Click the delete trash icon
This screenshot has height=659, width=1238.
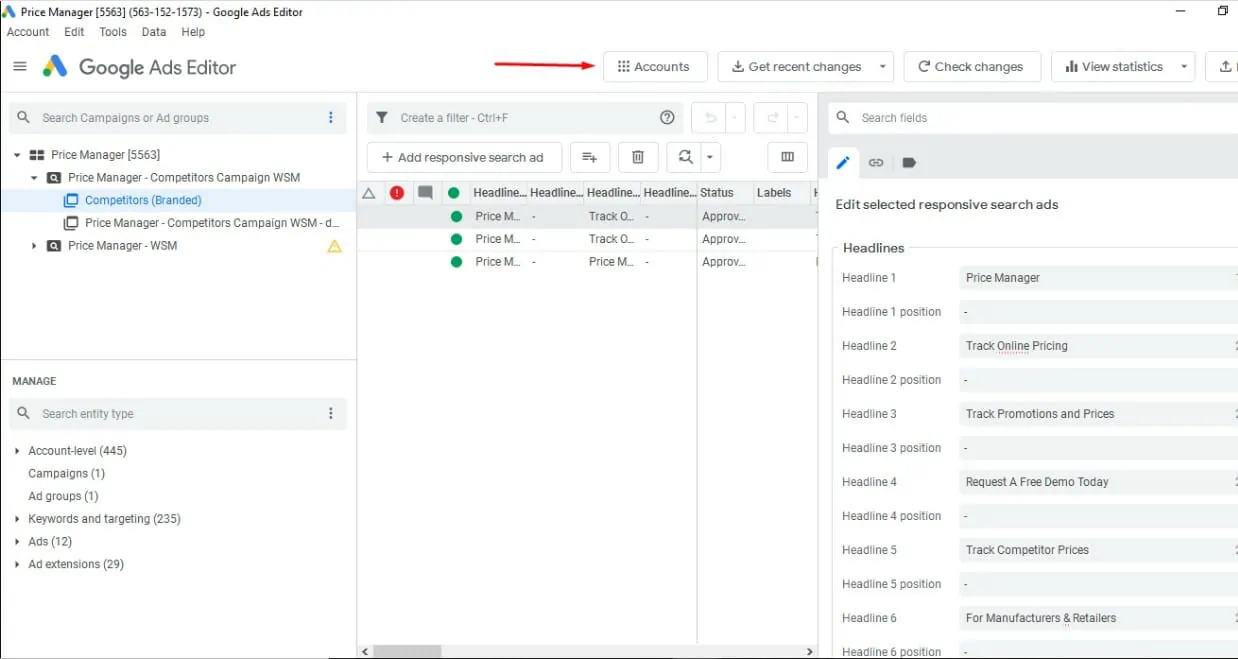pos(638,157)
